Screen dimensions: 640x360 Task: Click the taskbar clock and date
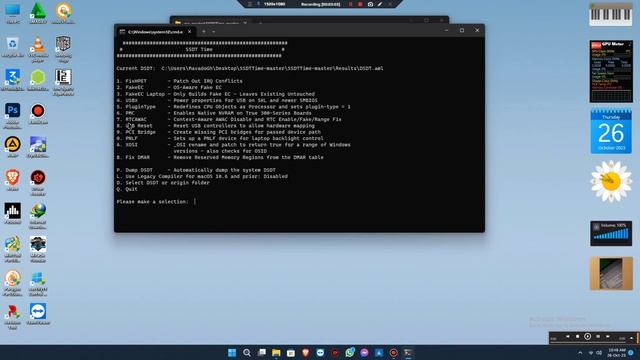[616, 353]
